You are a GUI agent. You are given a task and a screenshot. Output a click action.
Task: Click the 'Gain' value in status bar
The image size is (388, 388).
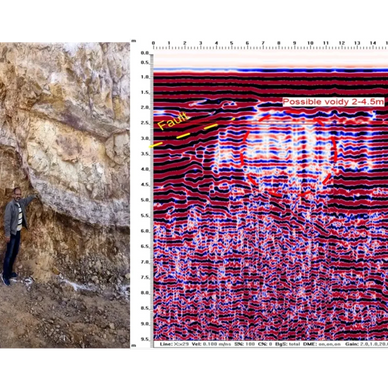[366, 344]
